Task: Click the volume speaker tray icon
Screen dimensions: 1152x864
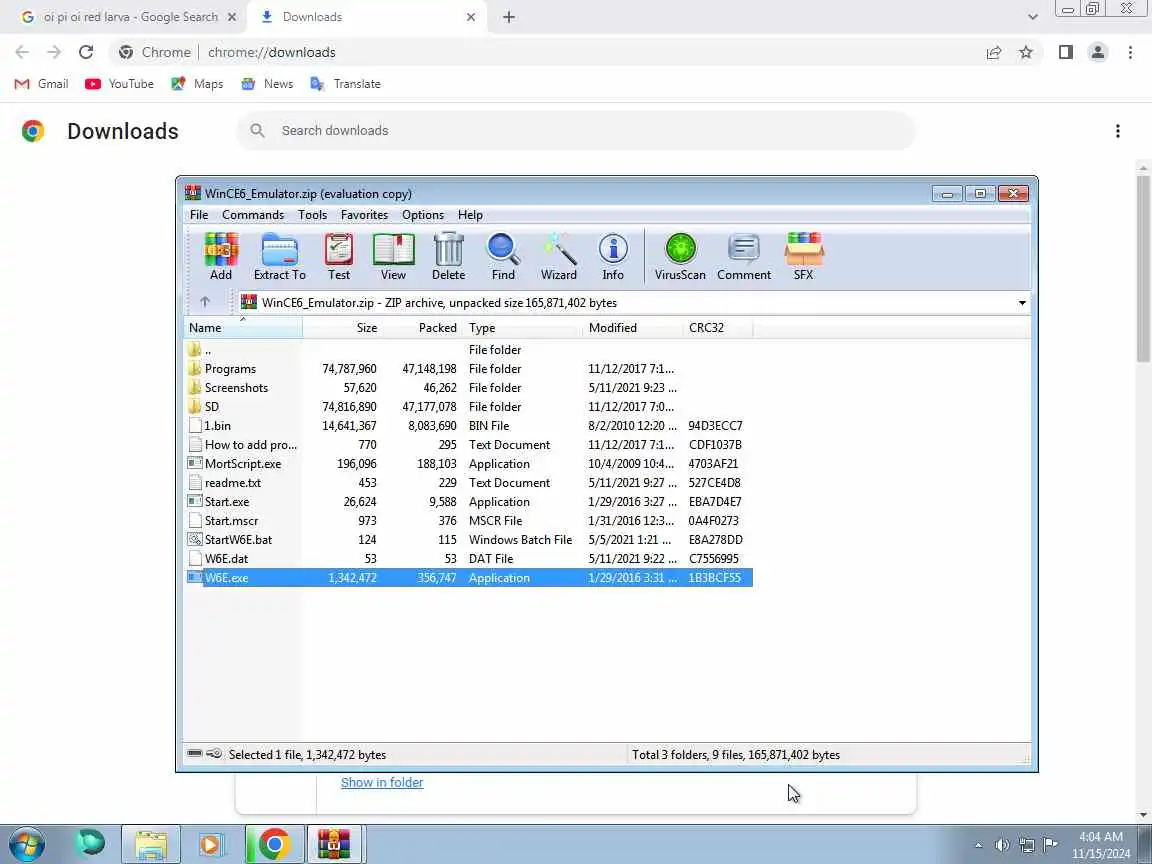Action: (x=1001, y=845)
